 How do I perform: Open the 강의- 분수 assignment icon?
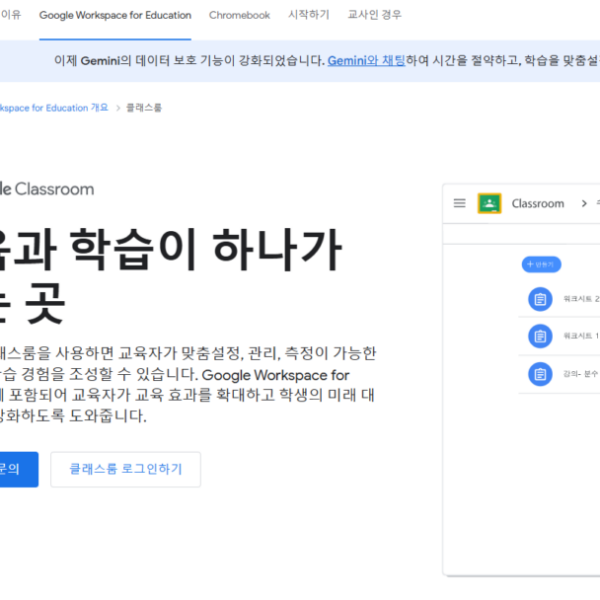pos(540,374)
